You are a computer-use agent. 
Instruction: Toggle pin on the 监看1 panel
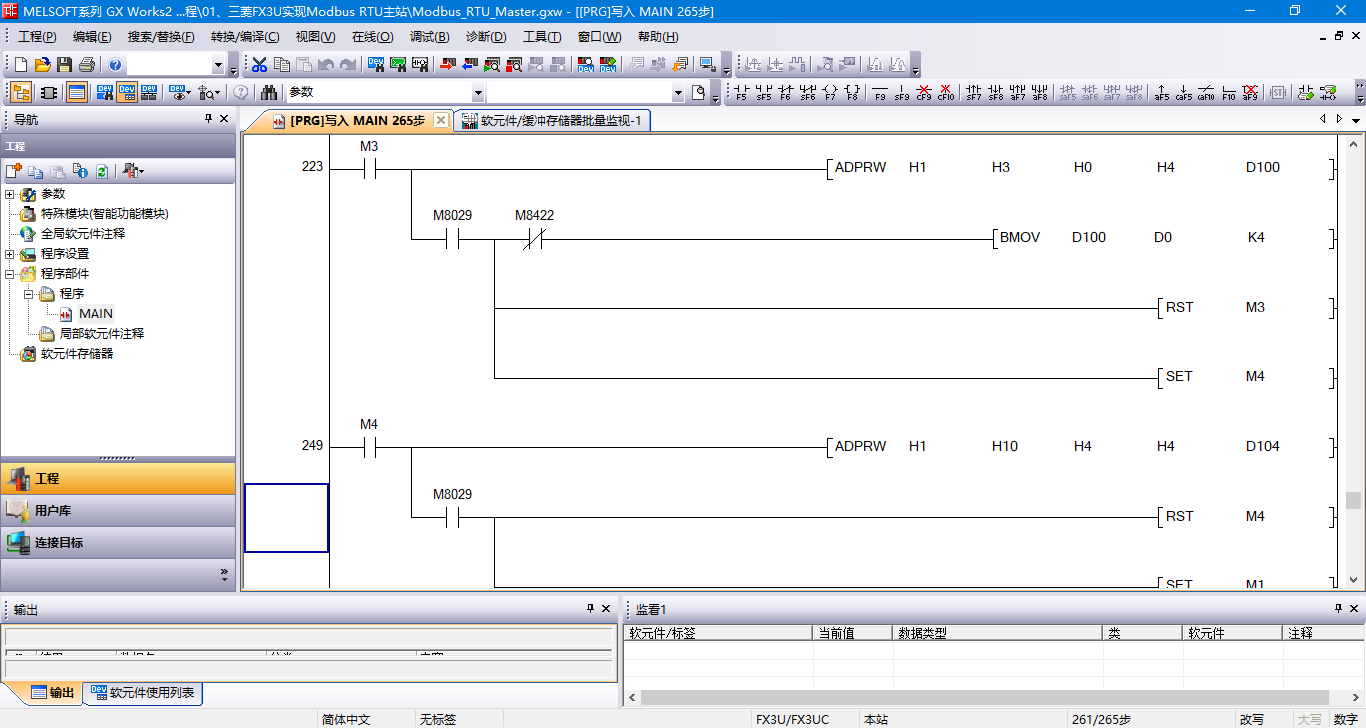pyautogui.click(x=1338, y=608)
